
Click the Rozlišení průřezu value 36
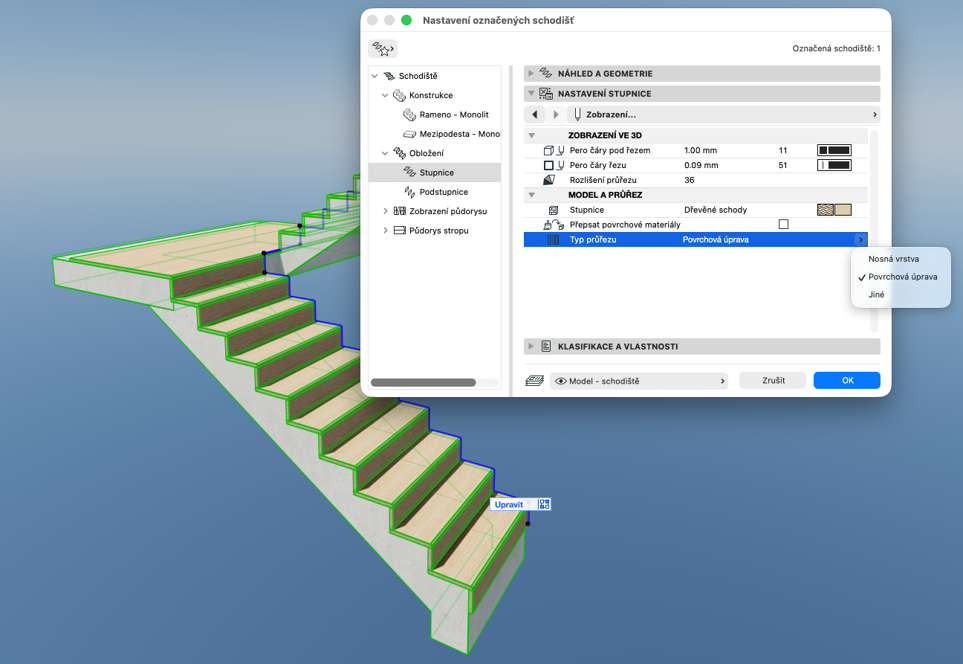pyautogui.click(x=689, y=180)
